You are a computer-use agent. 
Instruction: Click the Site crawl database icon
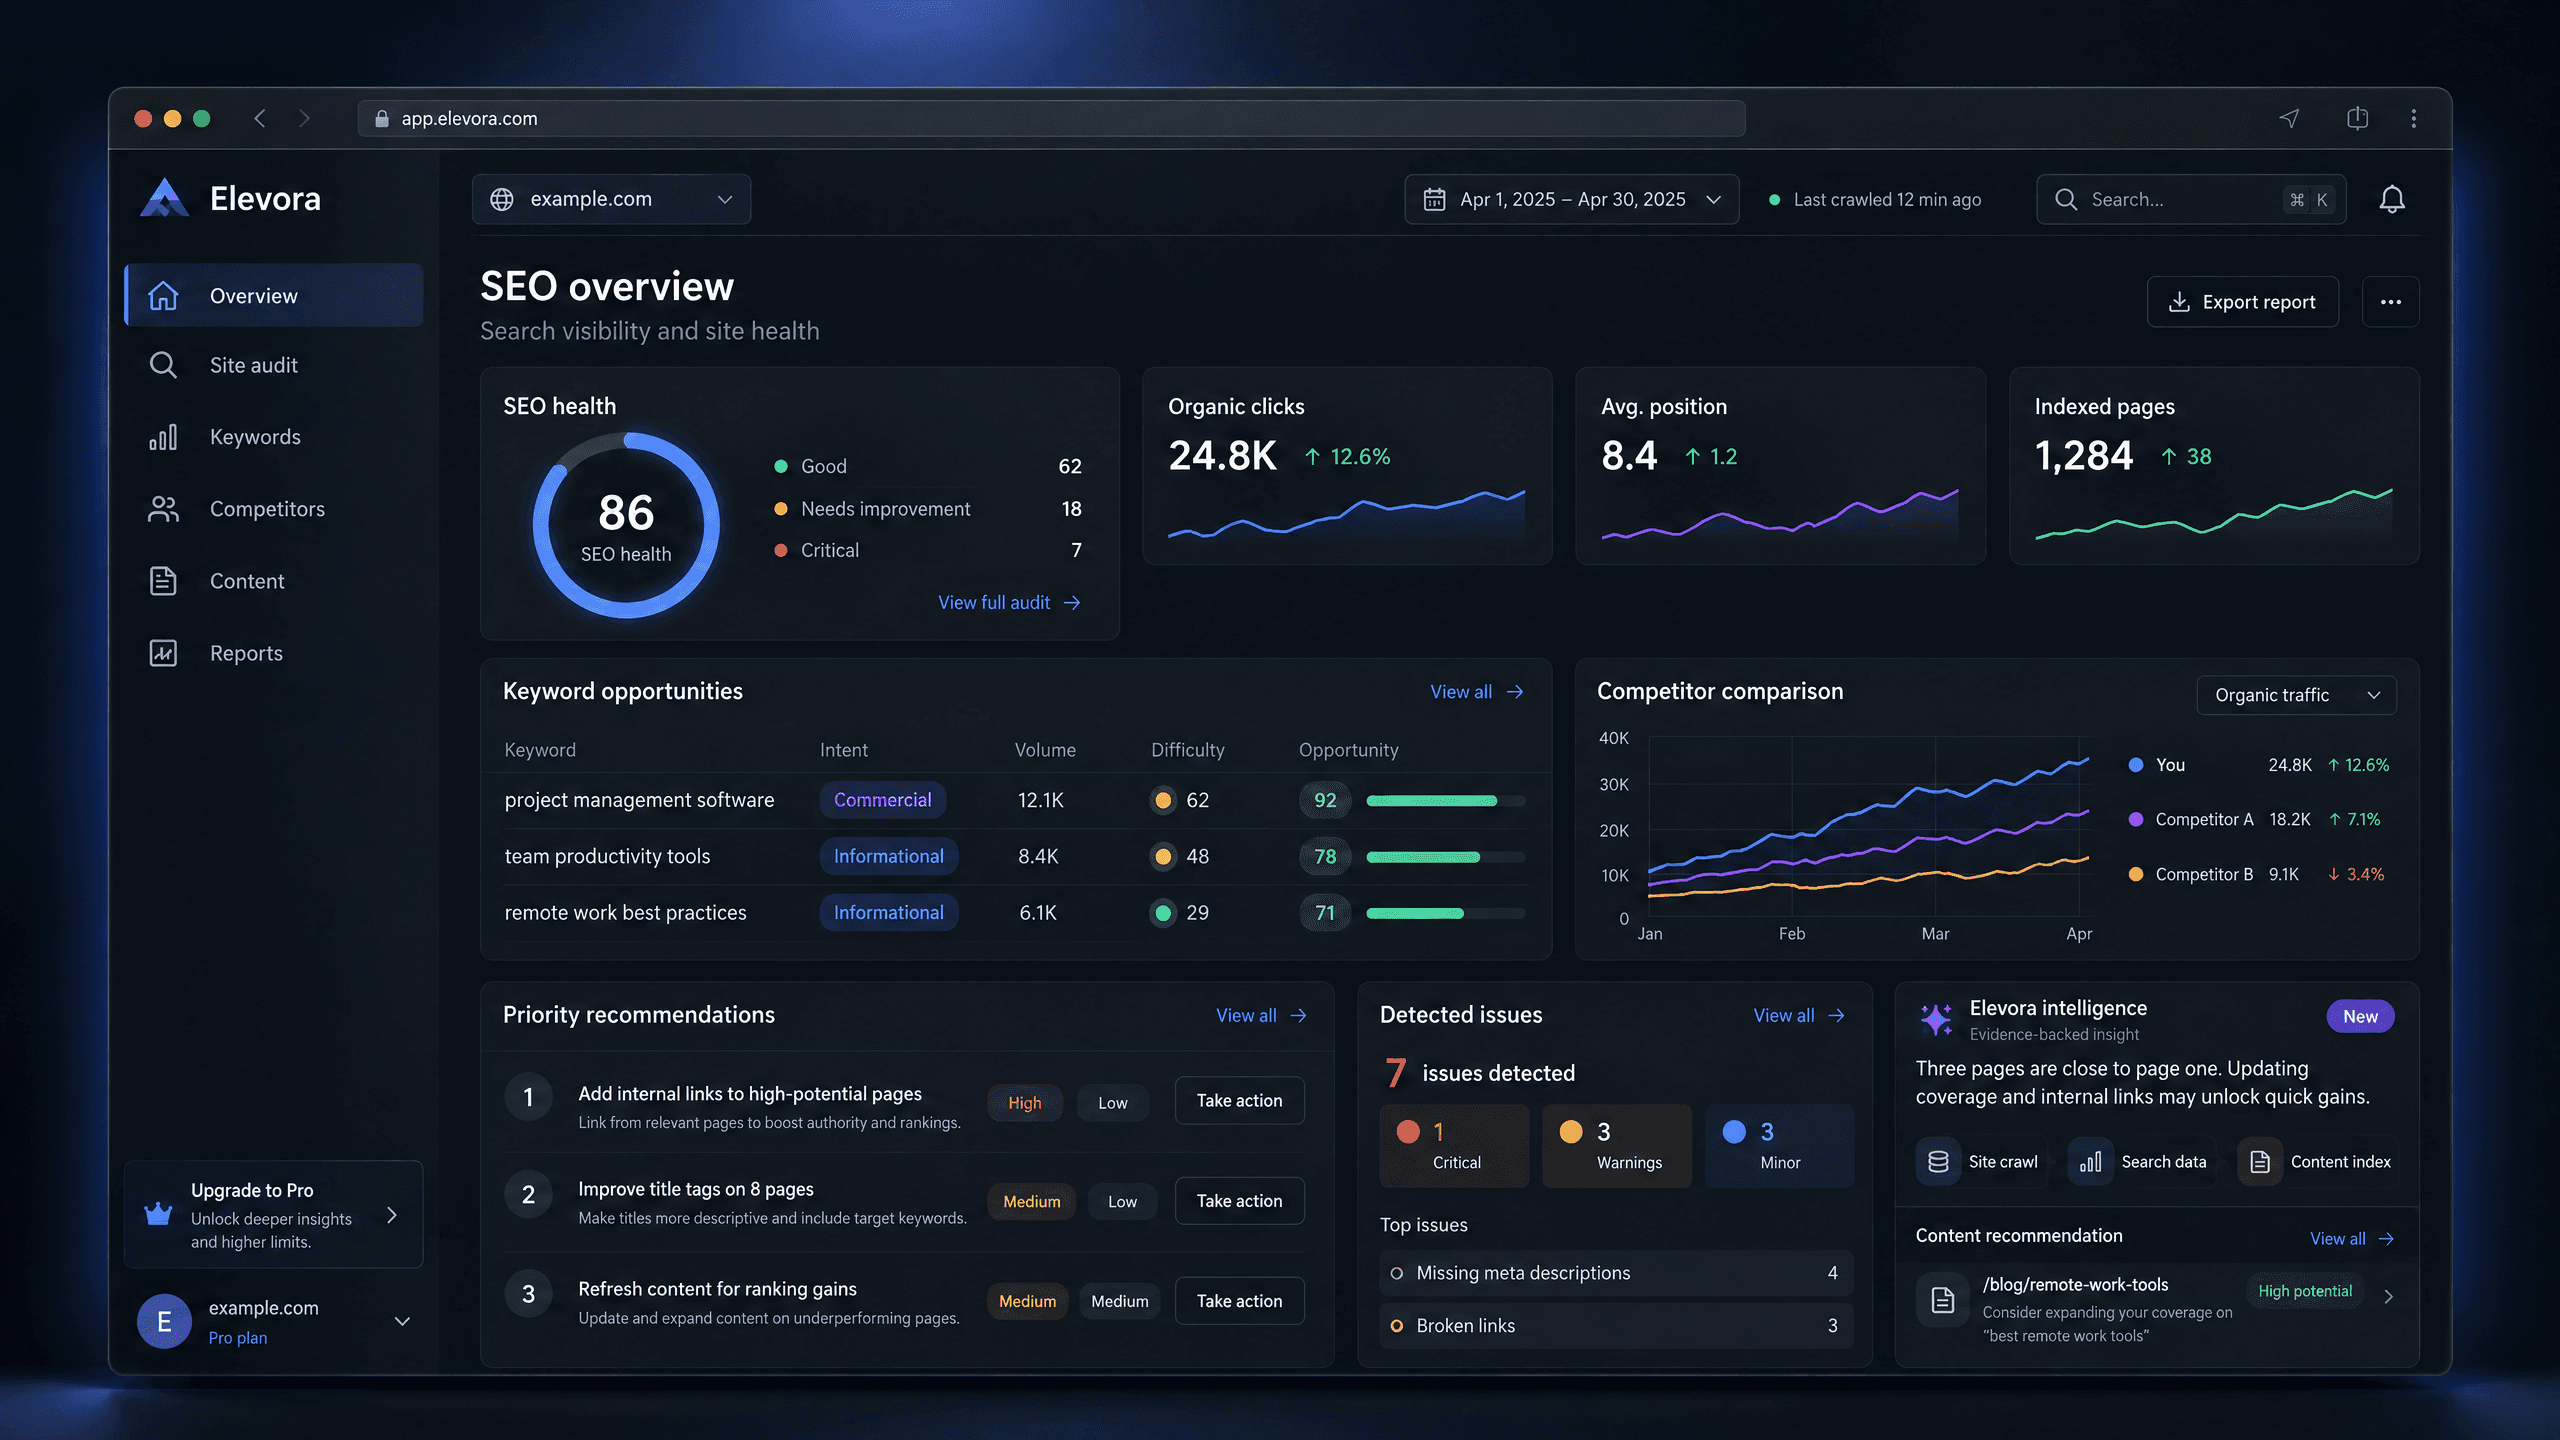pos(1938,1161)
